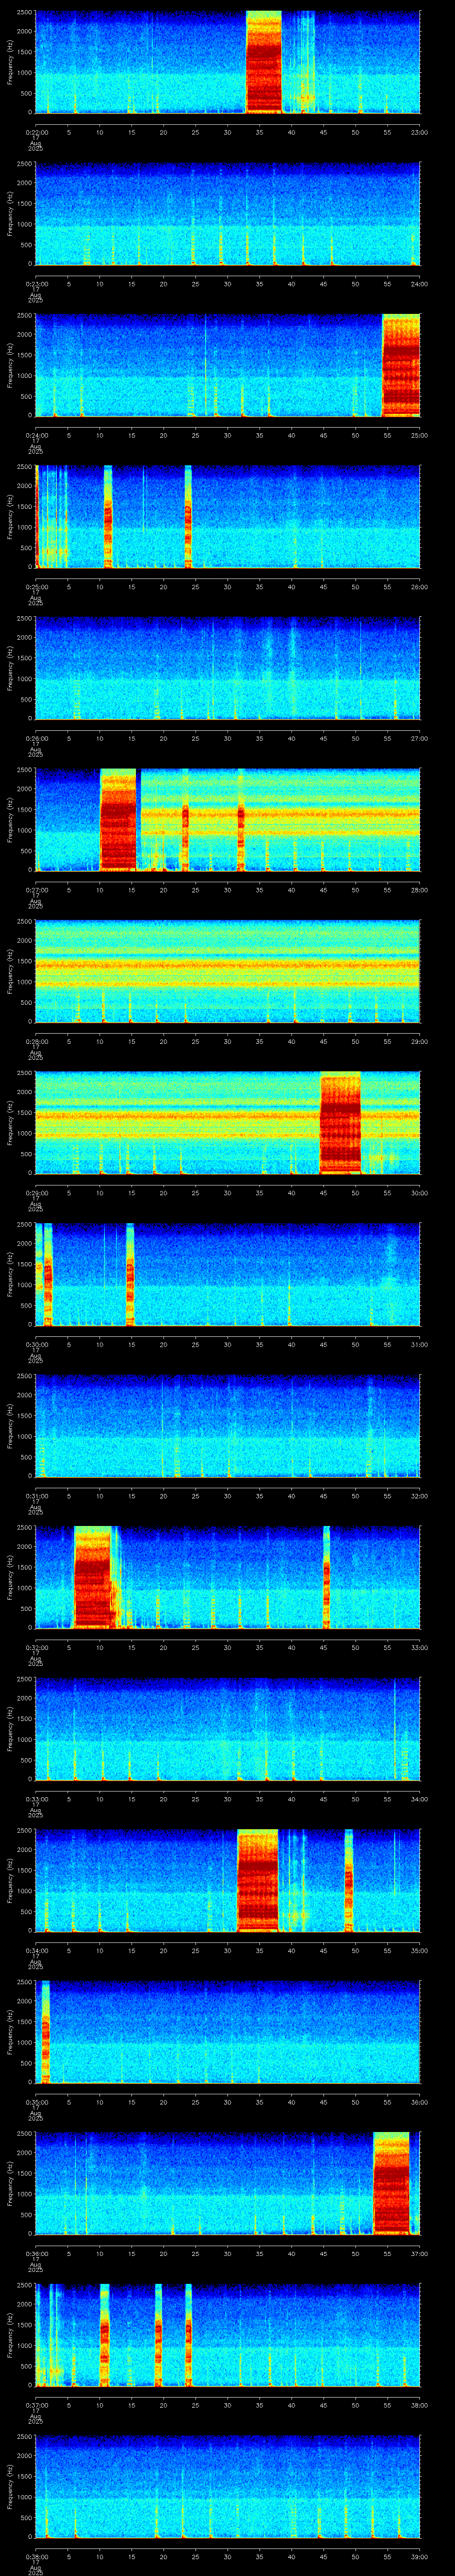Click the narrow burst starting the 0:35:00 spectrogram
The width and height of the screenshot is (455, 2576).
44,2031
